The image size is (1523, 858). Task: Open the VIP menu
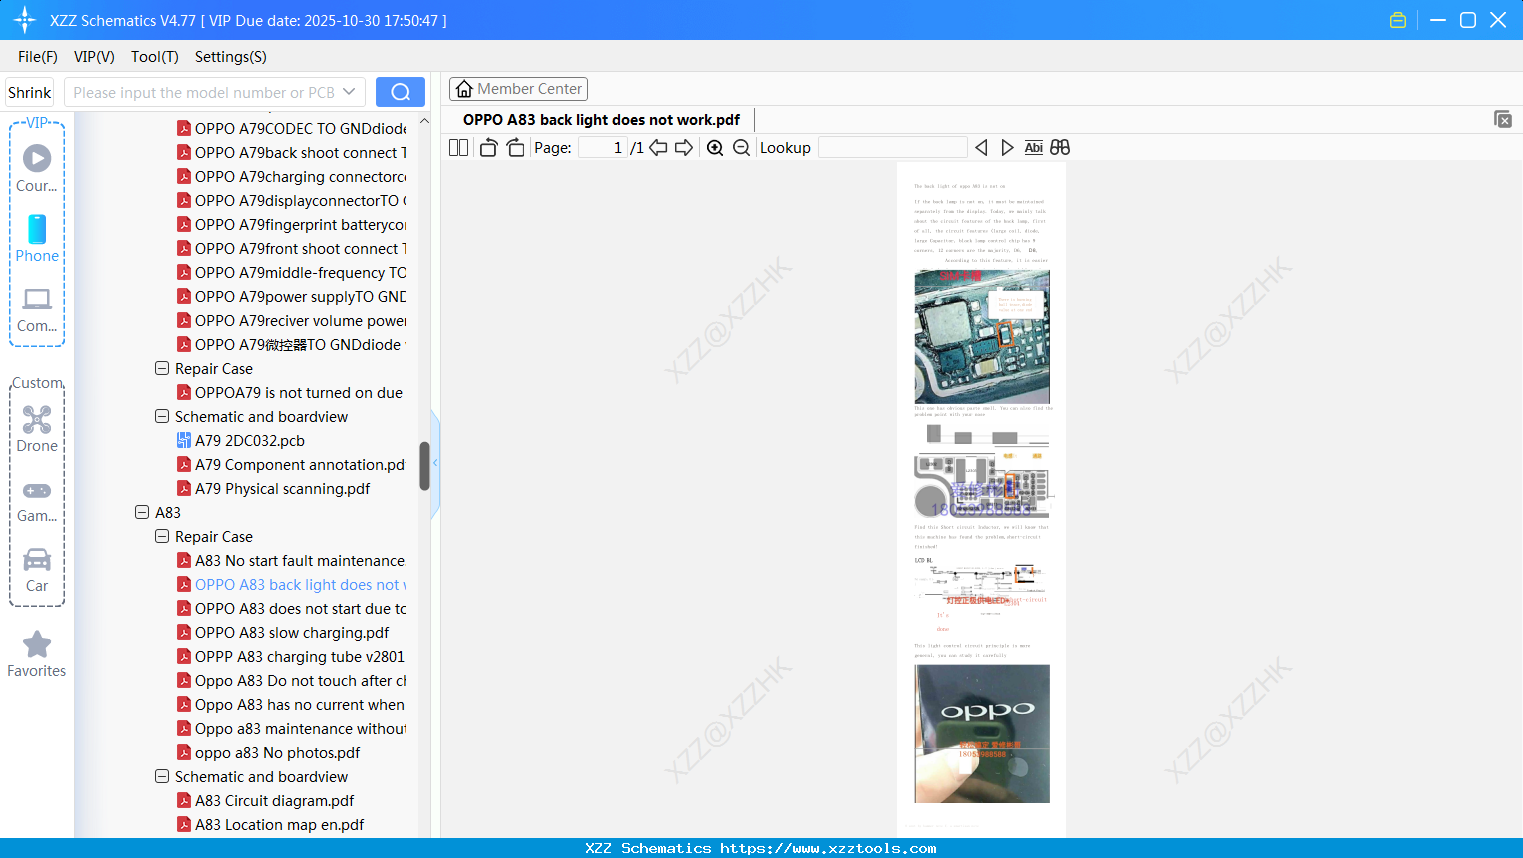click(x=94, y=57)
